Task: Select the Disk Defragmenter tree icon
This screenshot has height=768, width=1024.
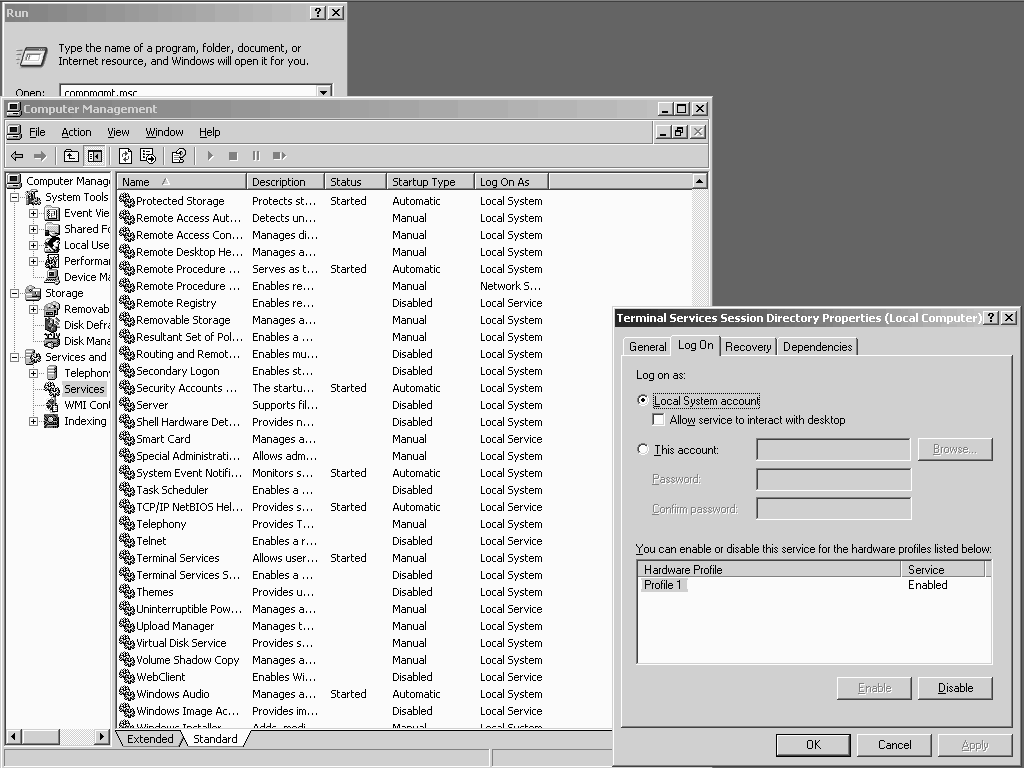Action: (52, 325)
